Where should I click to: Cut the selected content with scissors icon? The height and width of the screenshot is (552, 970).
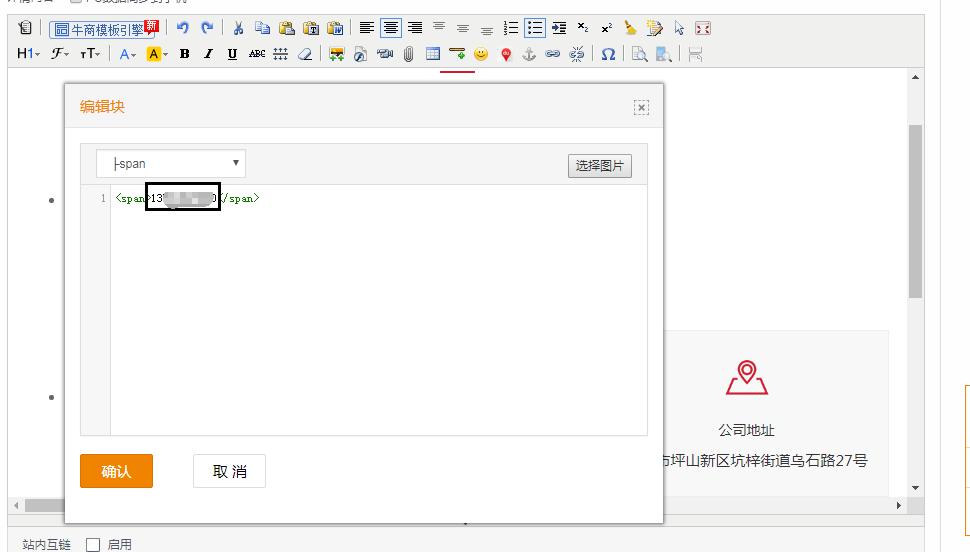click(238, 28)
